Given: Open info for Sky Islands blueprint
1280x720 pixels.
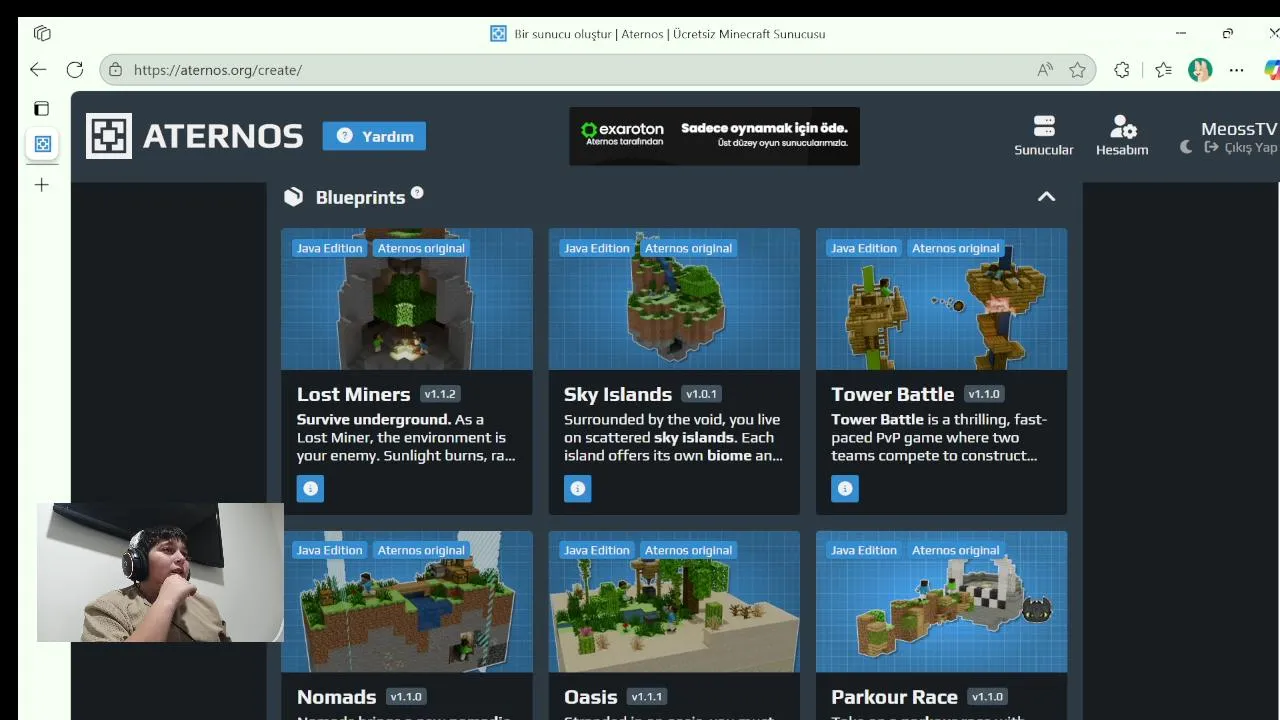Looking at the screenshot, I should coord(577,488).
